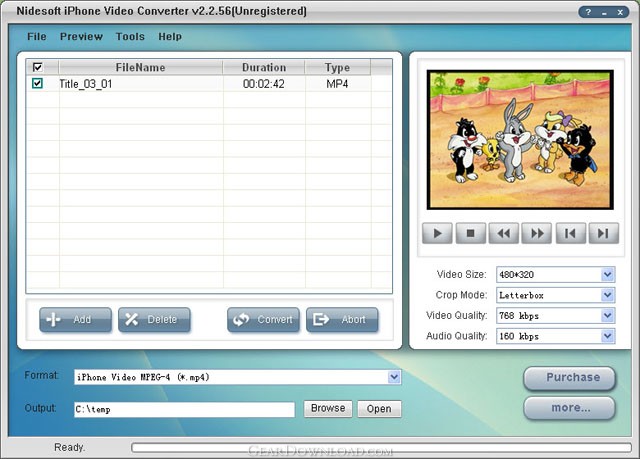Click the conversion progress bar
This screenshot has height=459, width=640.
tap(381, 448)
